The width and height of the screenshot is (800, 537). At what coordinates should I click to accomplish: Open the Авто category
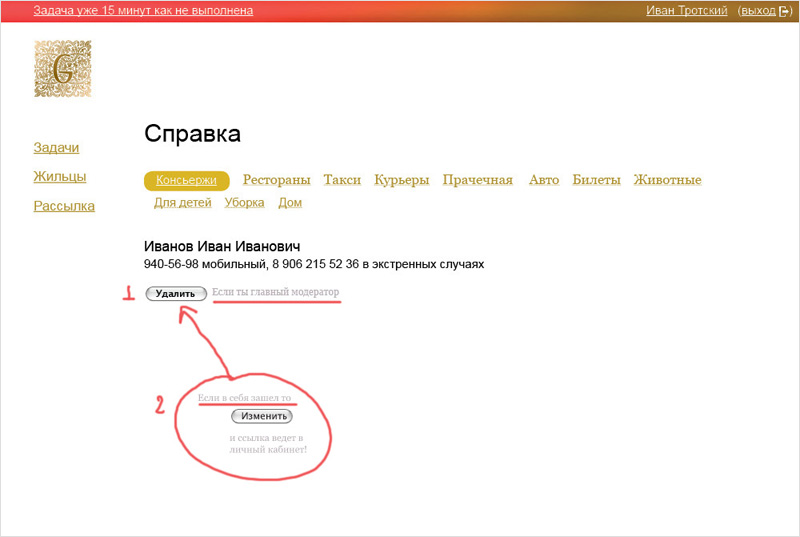(x=544, y=180)
